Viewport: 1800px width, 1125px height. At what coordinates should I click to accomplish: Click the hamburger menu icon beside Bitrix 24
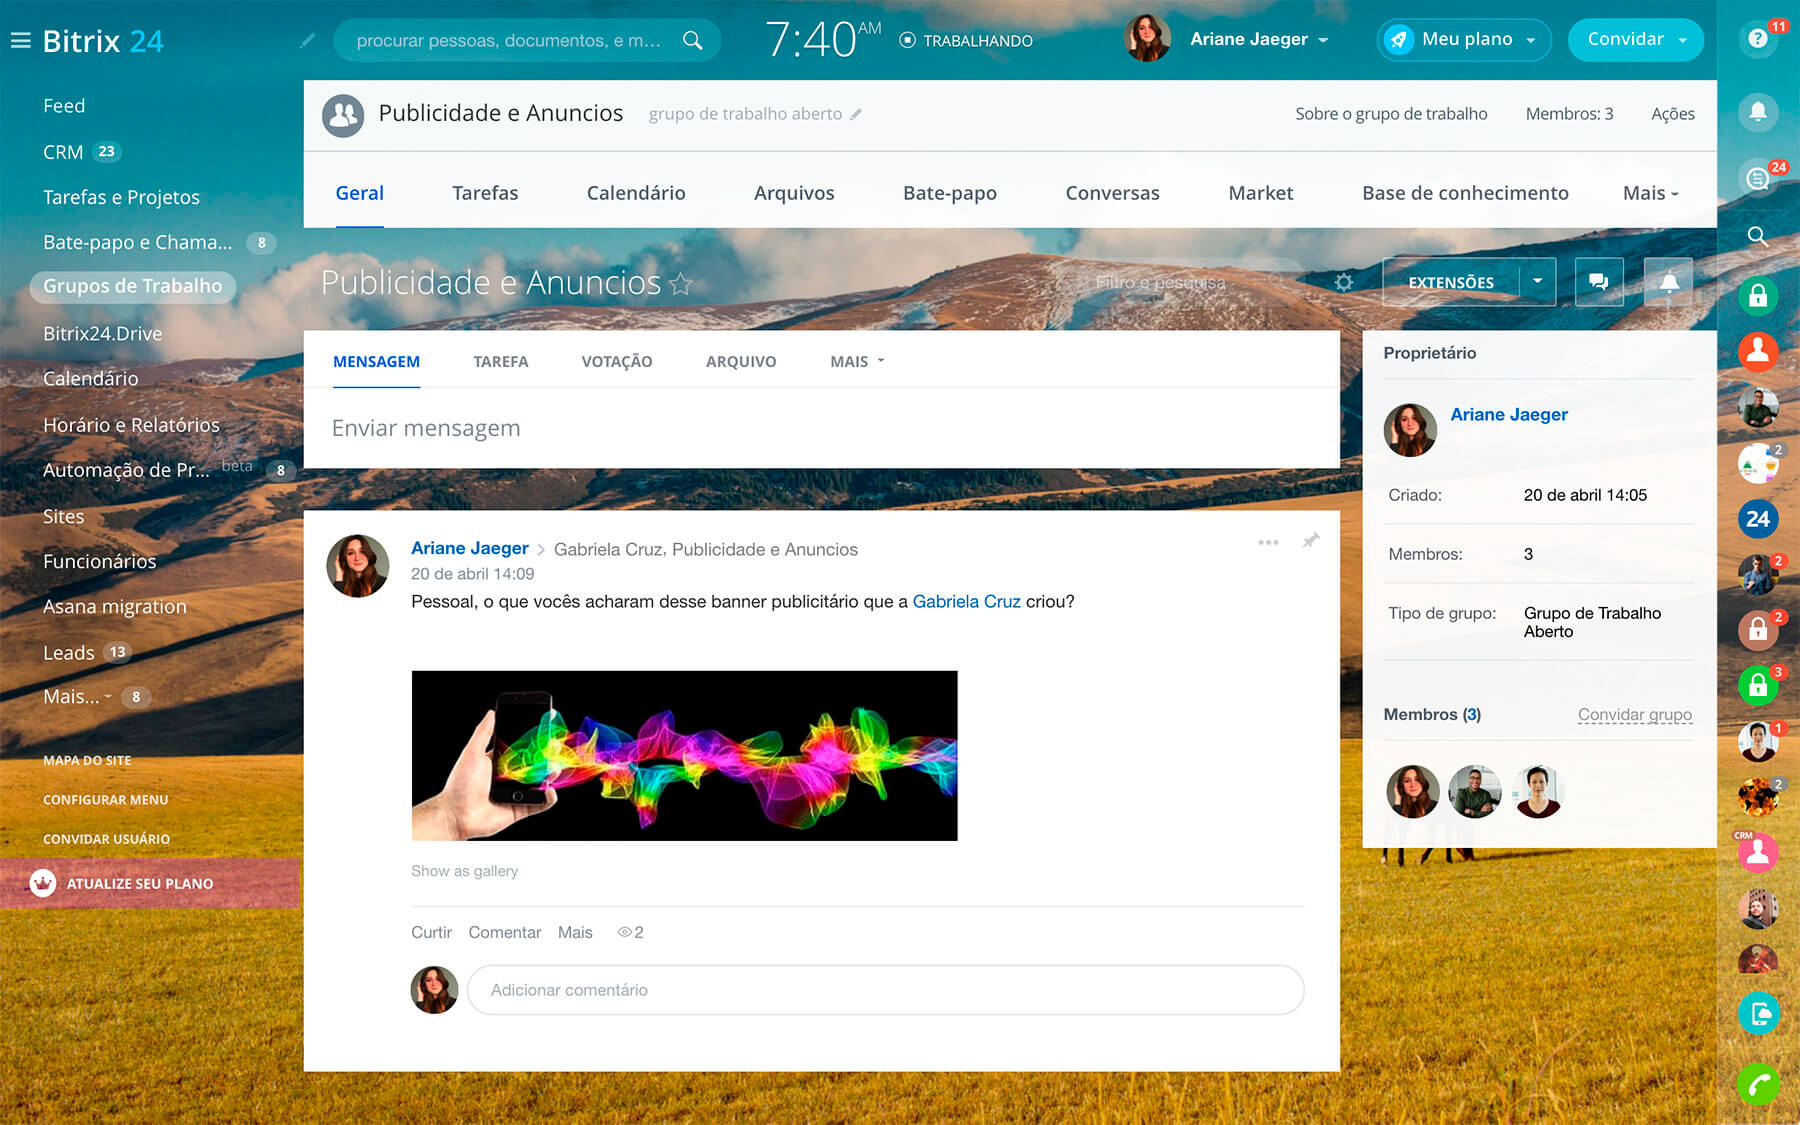tap(20, 41)
